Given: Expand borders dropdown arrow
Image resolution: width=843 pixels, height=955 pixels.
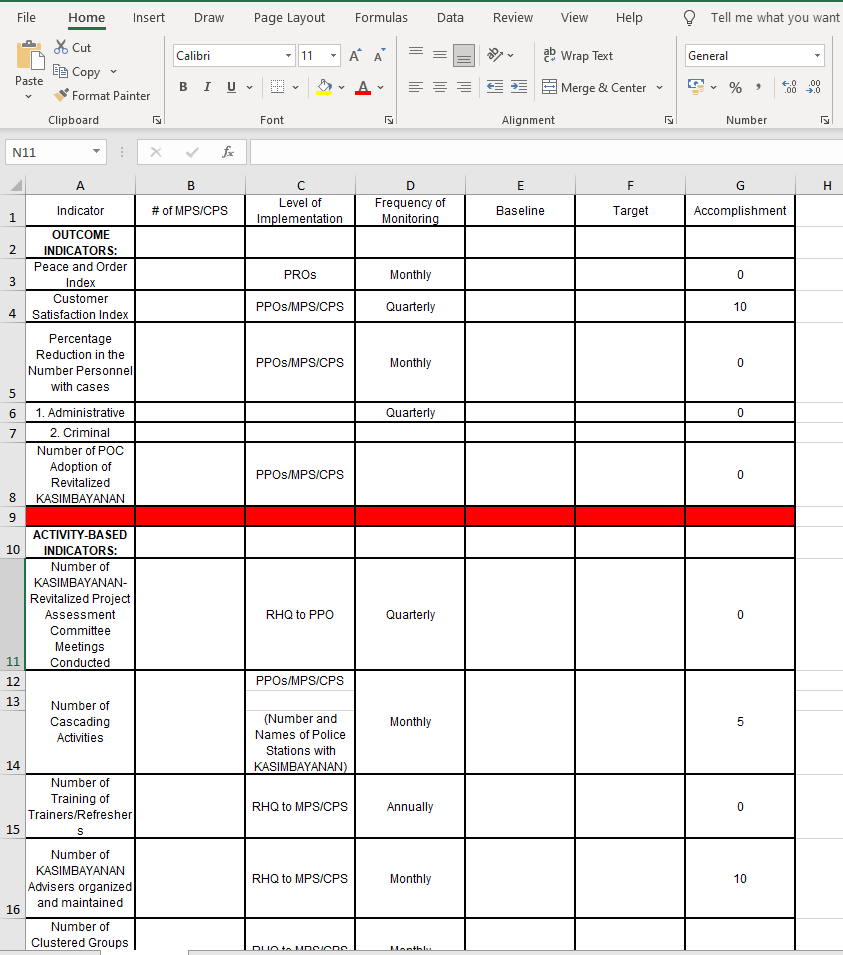Looking at the screenshot, I should coord(295,87).
